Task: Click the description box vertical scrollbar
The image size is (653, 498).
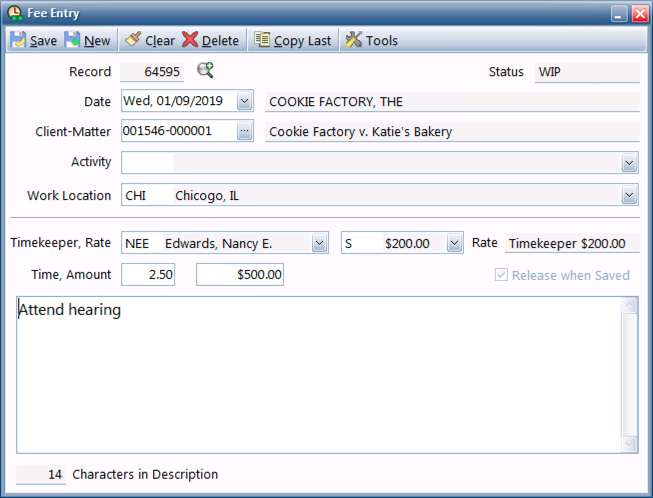Action: [x=629, y=375]
